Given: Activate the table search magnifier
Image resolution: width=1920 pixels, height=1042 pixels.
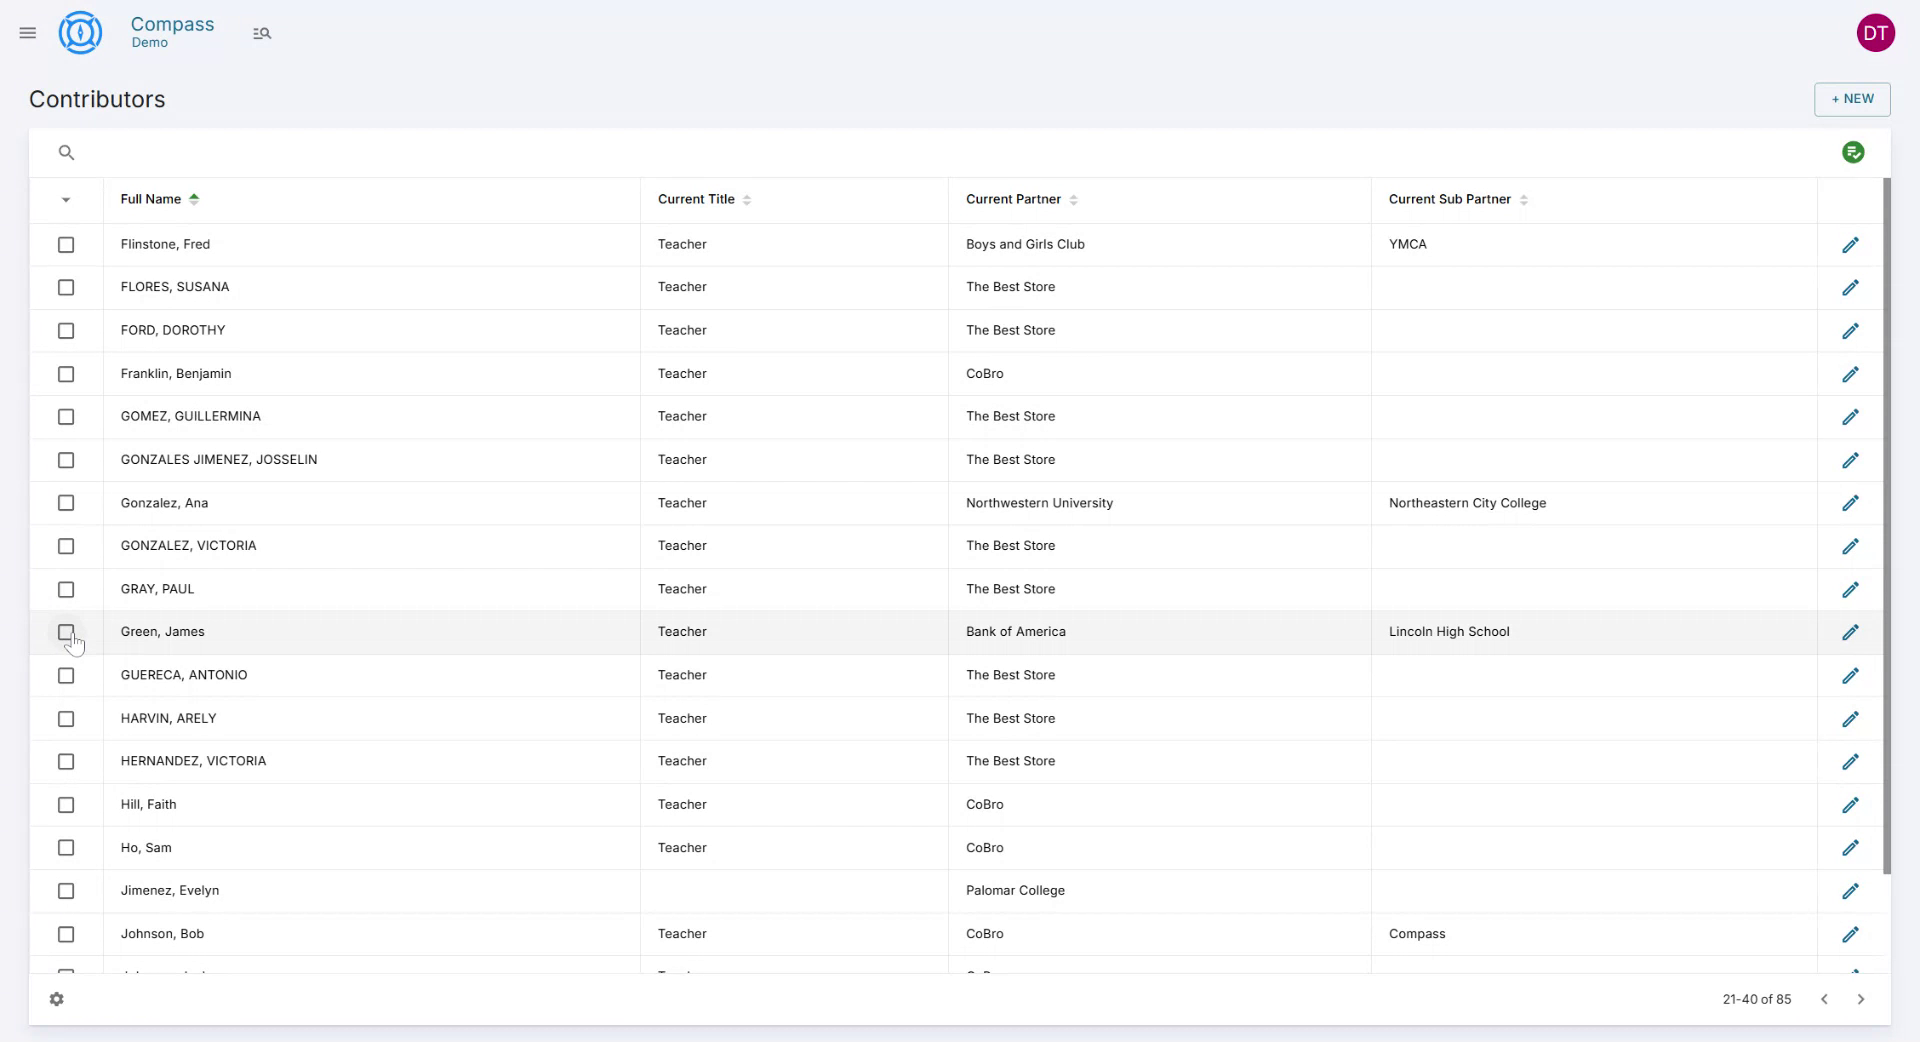Looking at the screenshot, I should pyautogui.click(x=66, y=152).
